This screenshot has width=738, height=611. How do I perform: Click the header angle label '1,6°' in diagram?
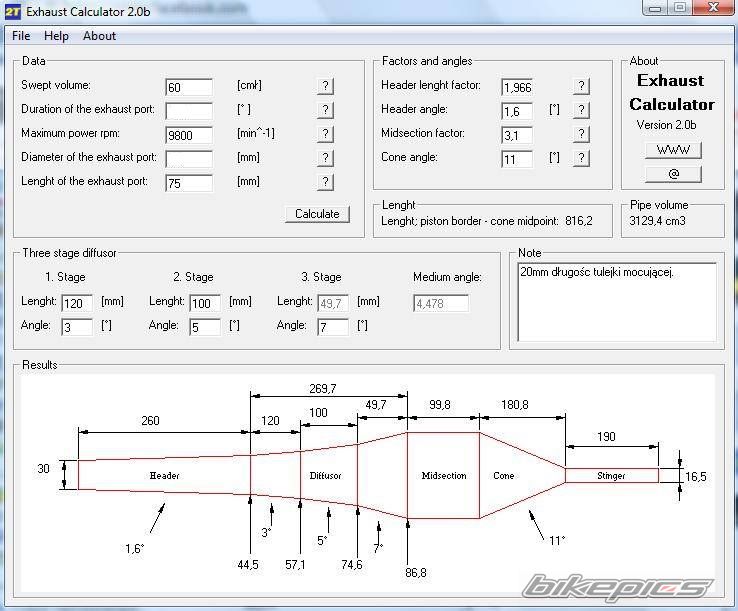coord(135,549)
